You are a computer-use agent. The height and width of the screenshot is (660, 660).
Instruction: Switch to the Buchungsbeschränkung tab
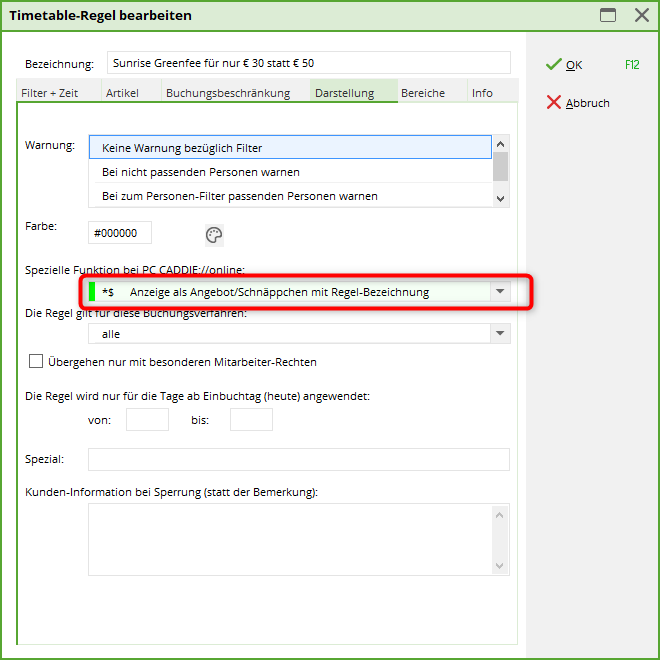[x=228, y=93]
